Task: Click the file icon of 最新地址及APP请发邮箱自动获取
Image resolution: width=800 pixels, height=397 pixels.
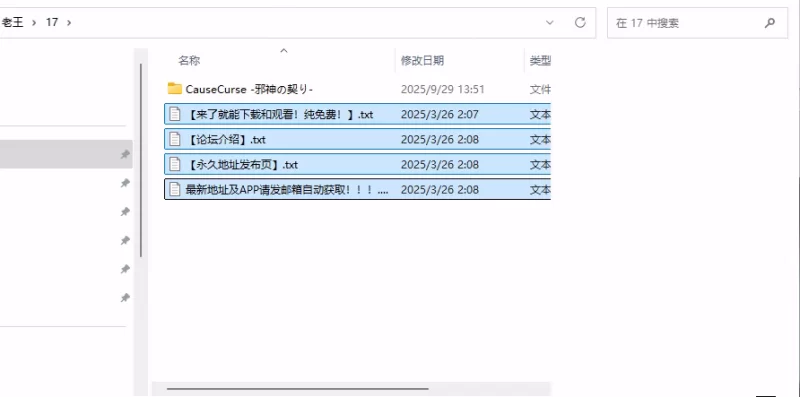Action: point(175,190)
